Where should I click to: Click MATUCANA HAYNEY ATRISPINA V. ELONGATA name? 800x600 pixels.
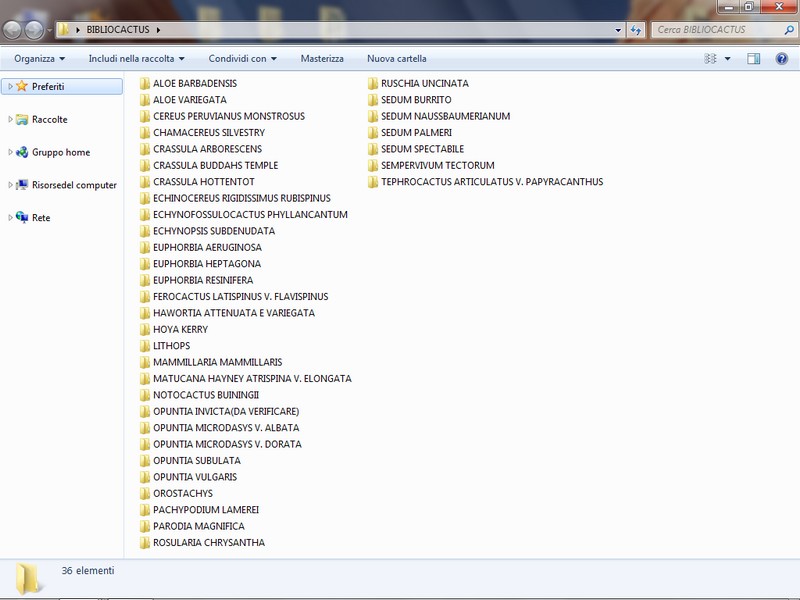(252, 379)
